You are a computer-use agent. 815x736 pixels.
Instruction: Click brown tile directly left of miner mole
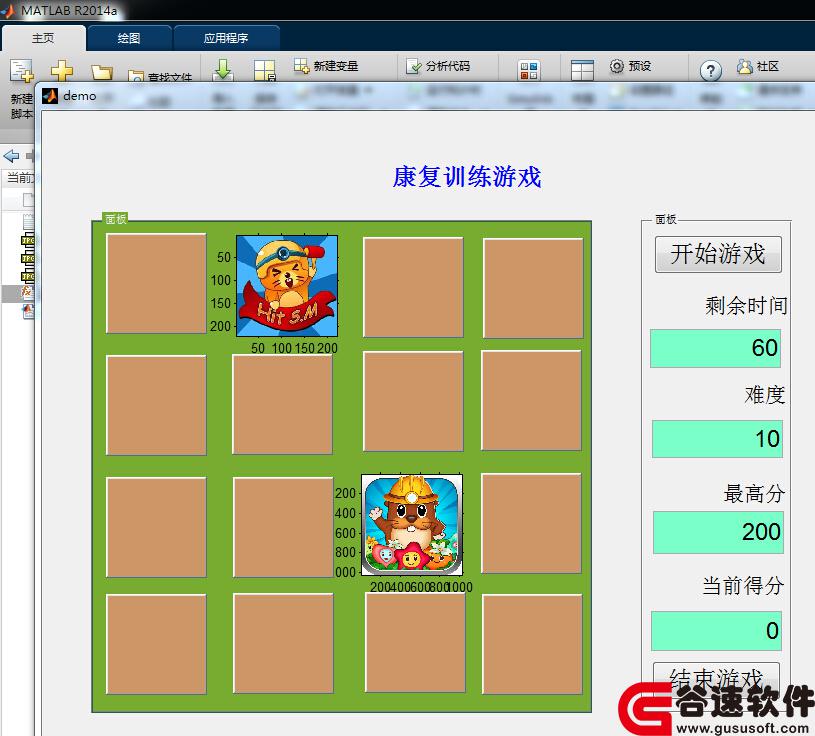[x=283, y=527]
